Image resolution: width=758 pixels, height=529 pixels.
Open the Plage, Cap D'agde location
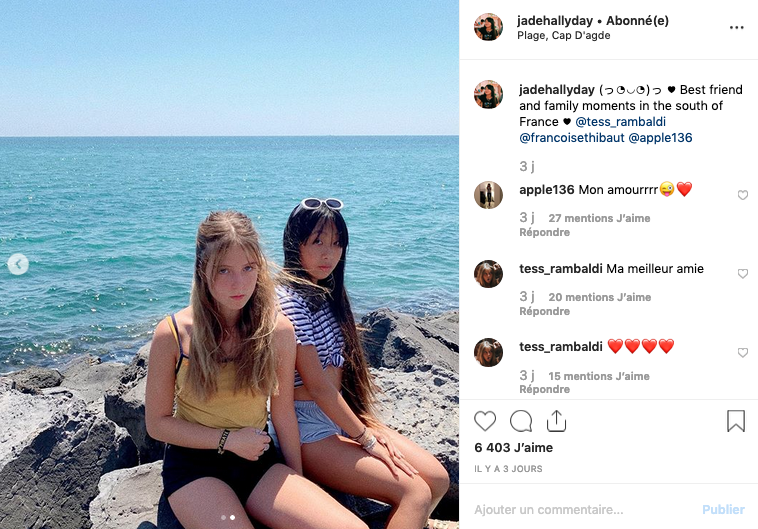point(564,36)
